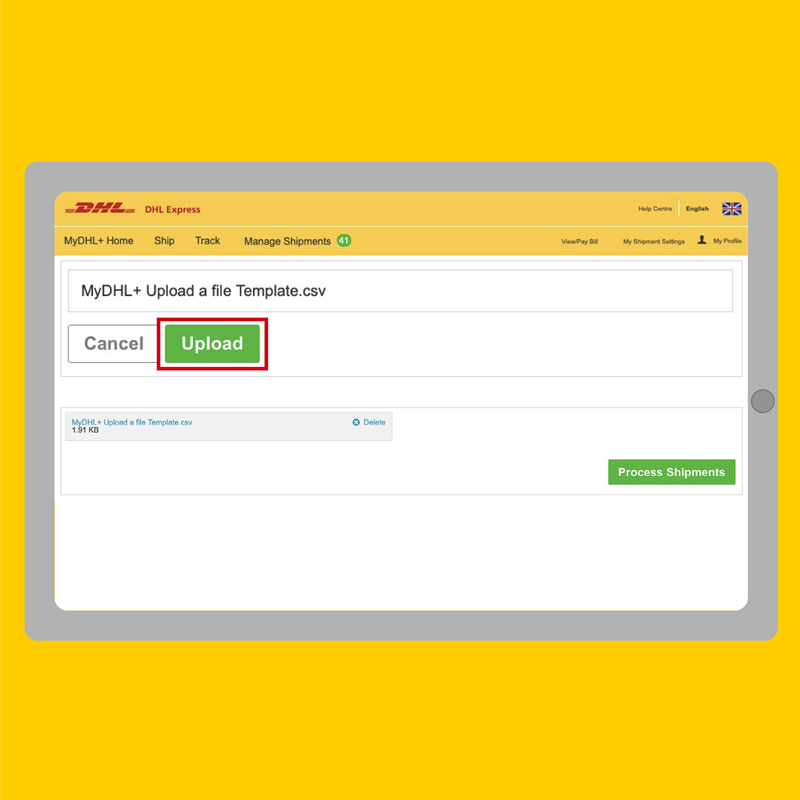Click the My Profile link
The height and width of the screenshot is (800, 800).
coord(727,241)
